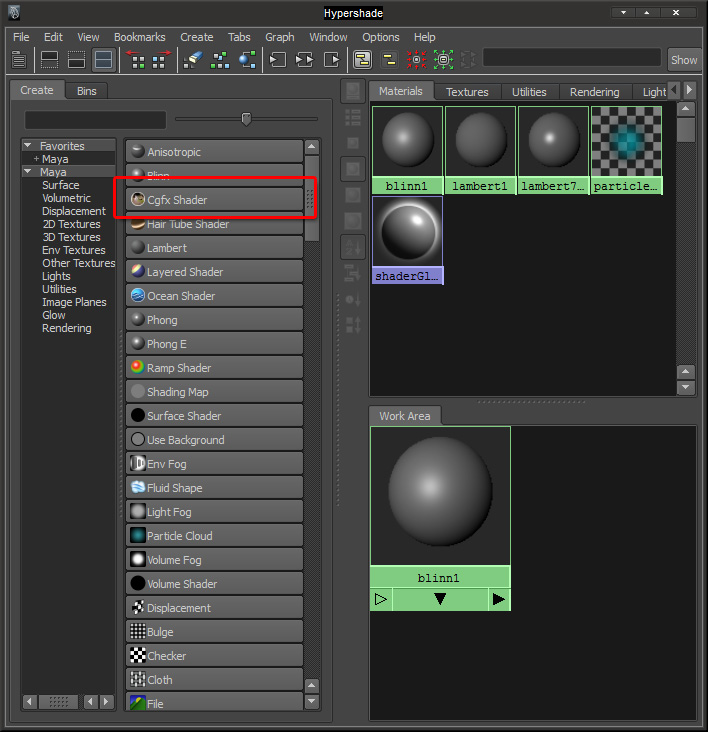708x732 pixels.
Task: Create a Particle Cloud node
Action: (214, 536)
